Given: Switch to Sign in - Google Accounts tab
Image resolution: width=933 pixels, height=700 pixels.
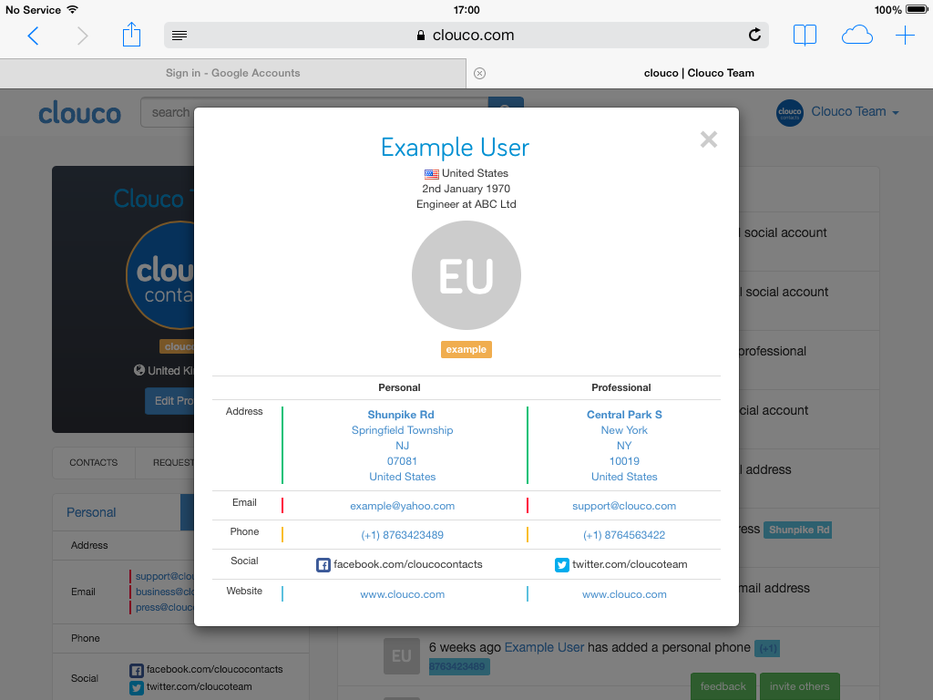Looking at the screenshot, I should (233, 73).
